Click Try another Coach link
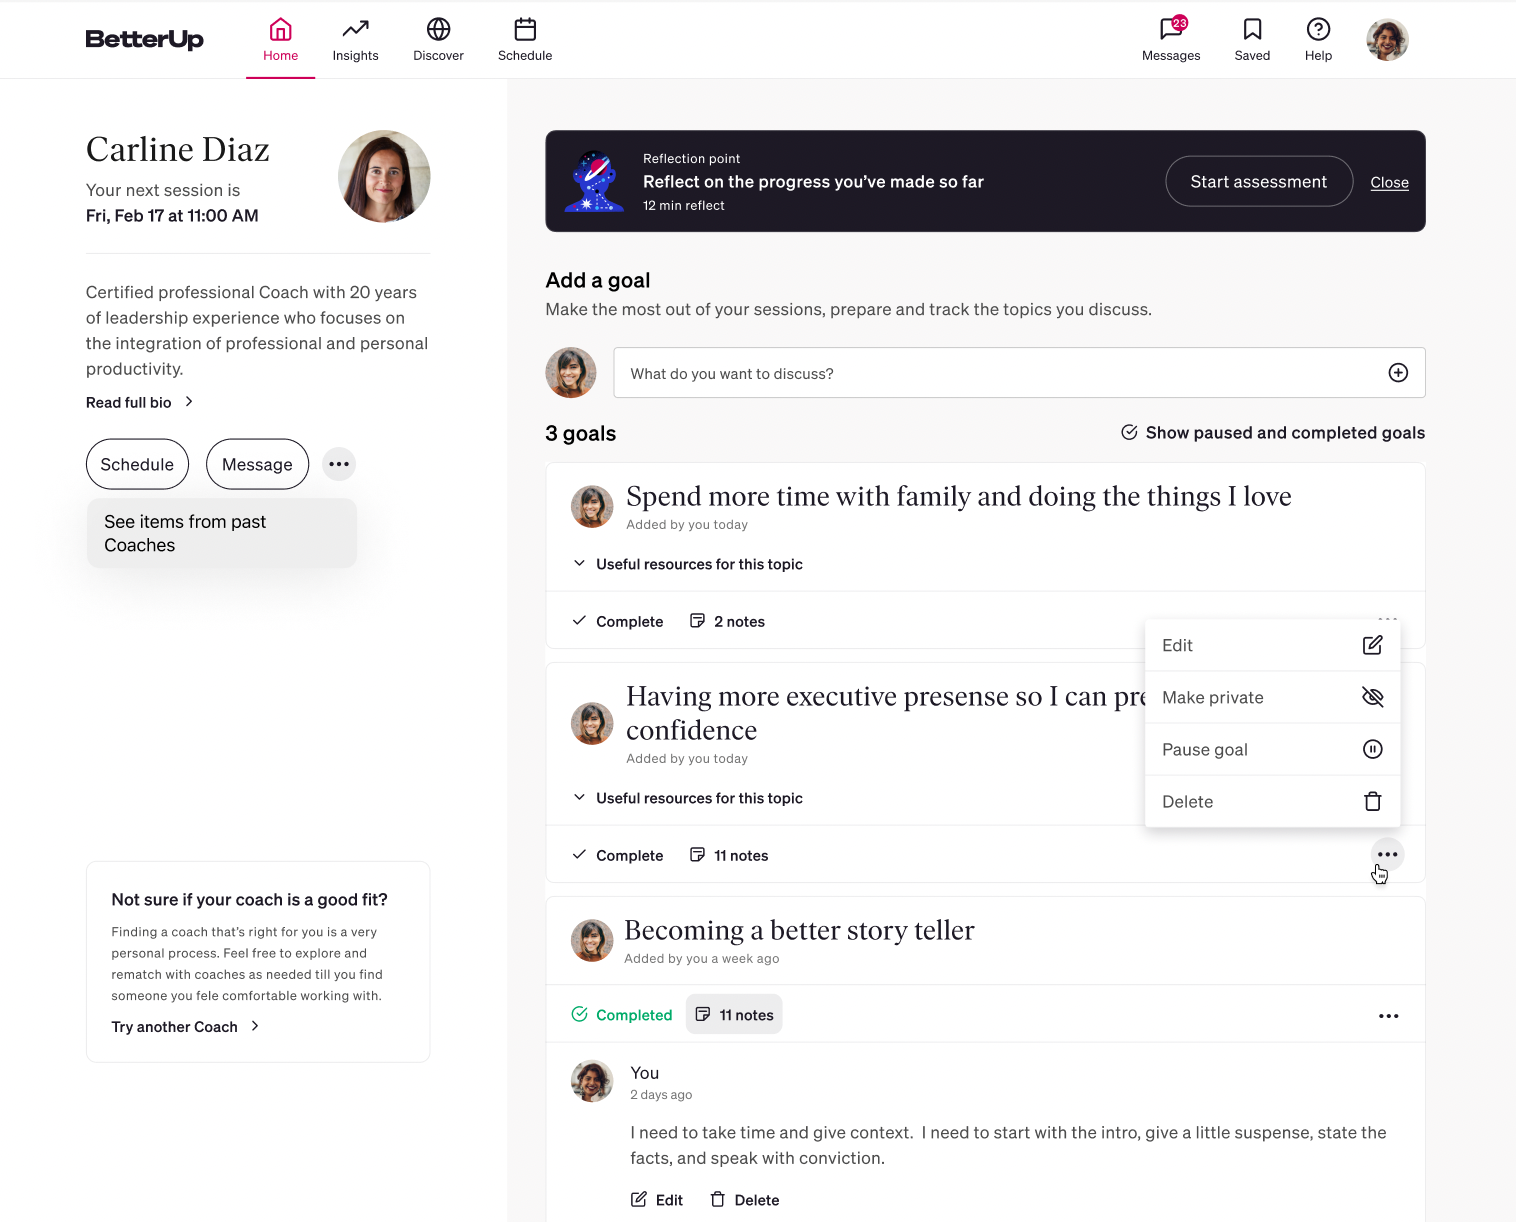The height and width of the screenshot is (1222, 1516). [x=174, y=1027]
